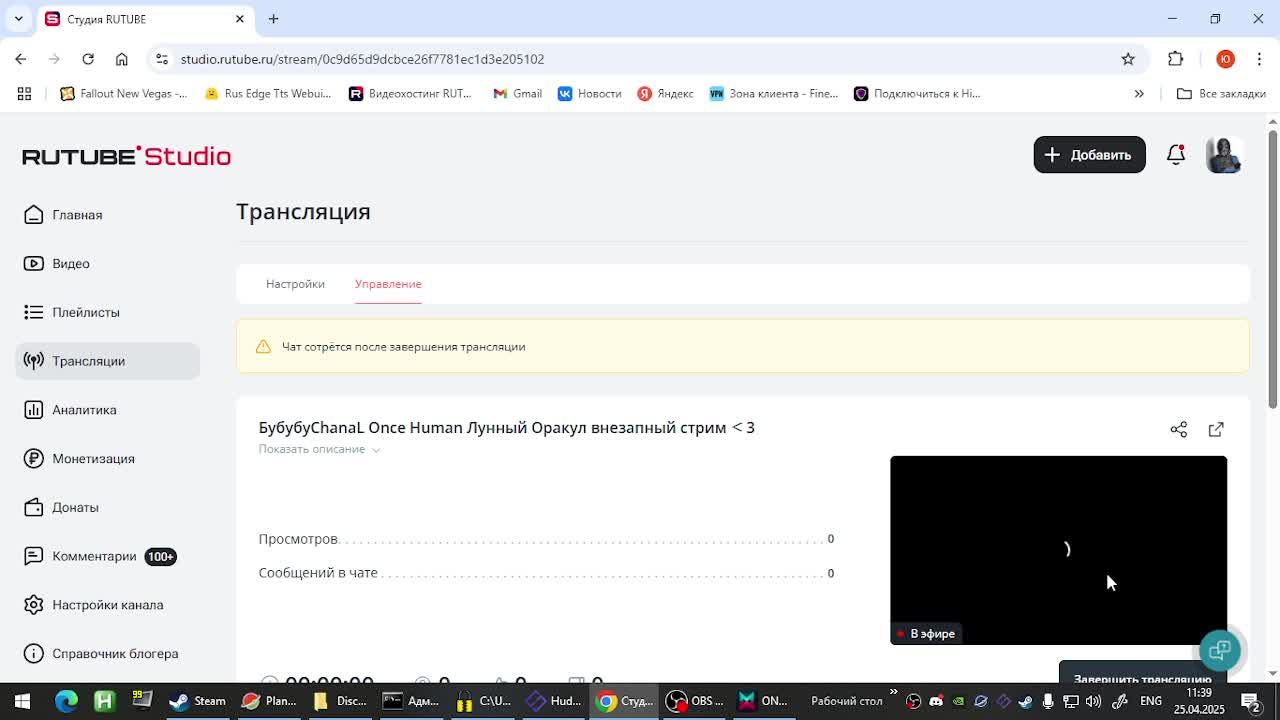Bookmark this page with the star icon

pyautogui.click(x=1128, y=59)
